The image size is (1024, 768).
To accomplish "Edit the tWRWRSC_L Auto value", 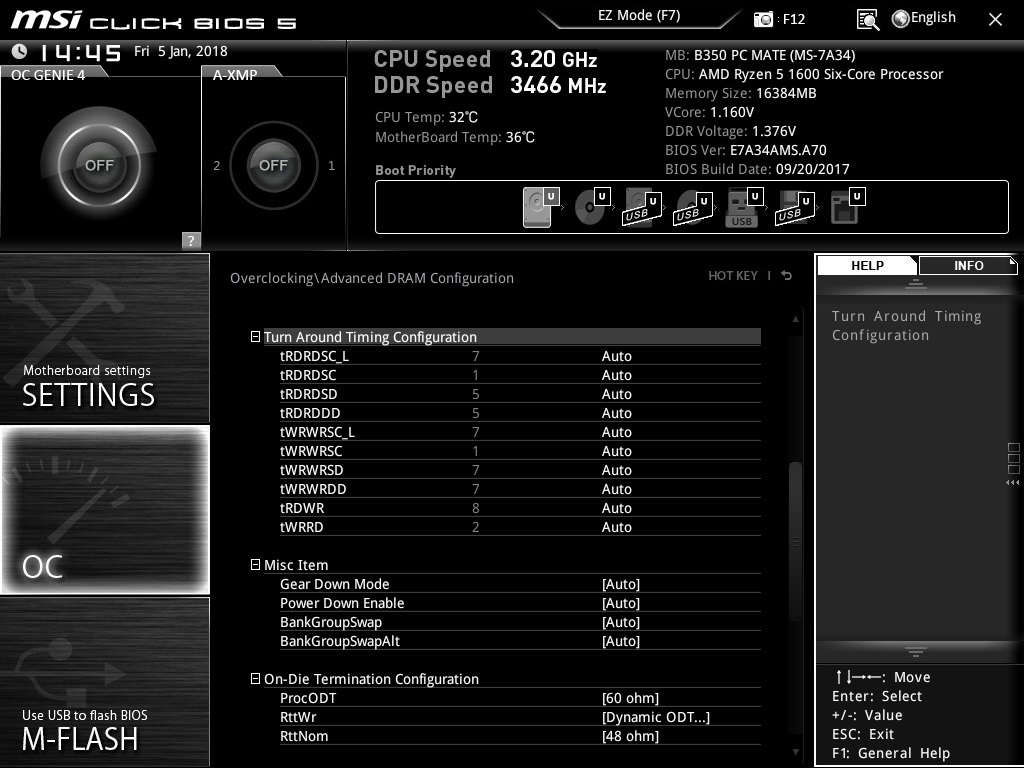I will pos(616,432).
